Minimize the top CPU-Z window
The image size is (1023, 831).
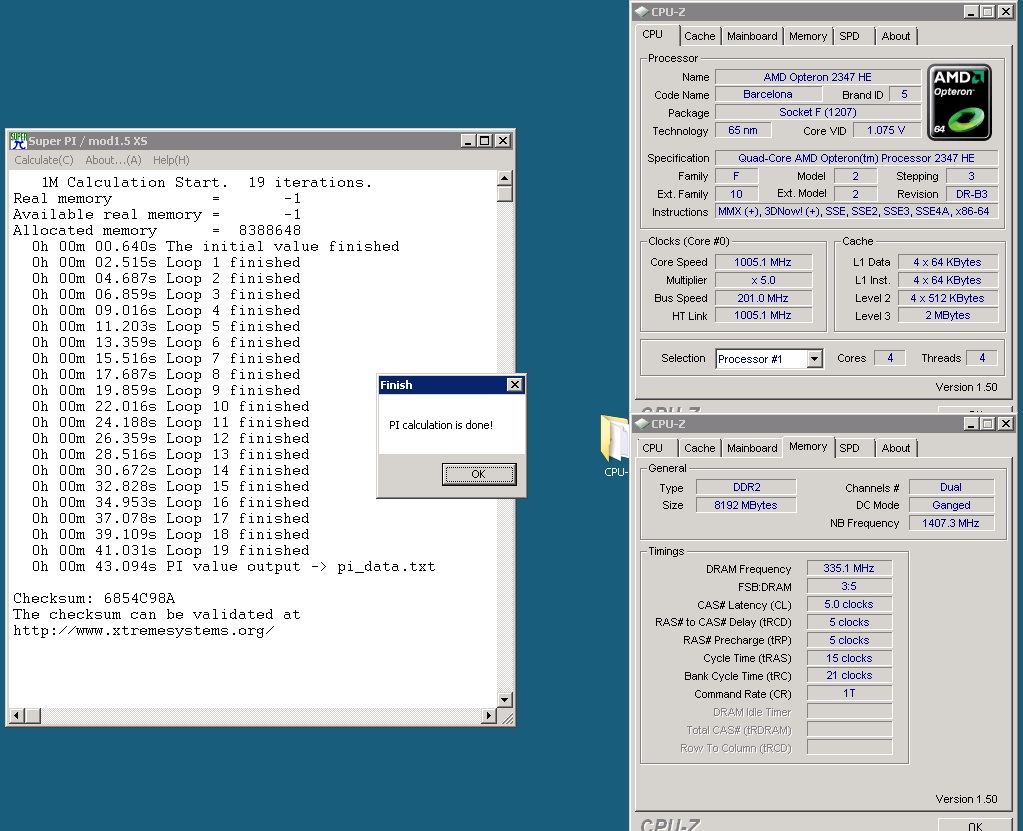point(971,12)
